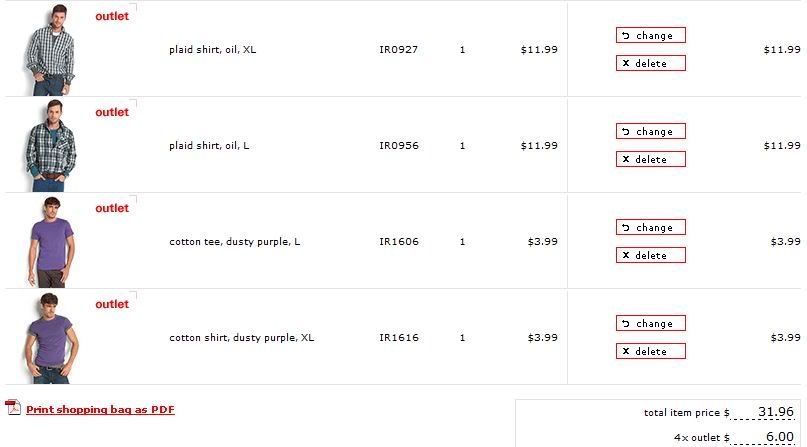
Task: Change the cotton tee dusty purple L
Action: click(651, 227)
